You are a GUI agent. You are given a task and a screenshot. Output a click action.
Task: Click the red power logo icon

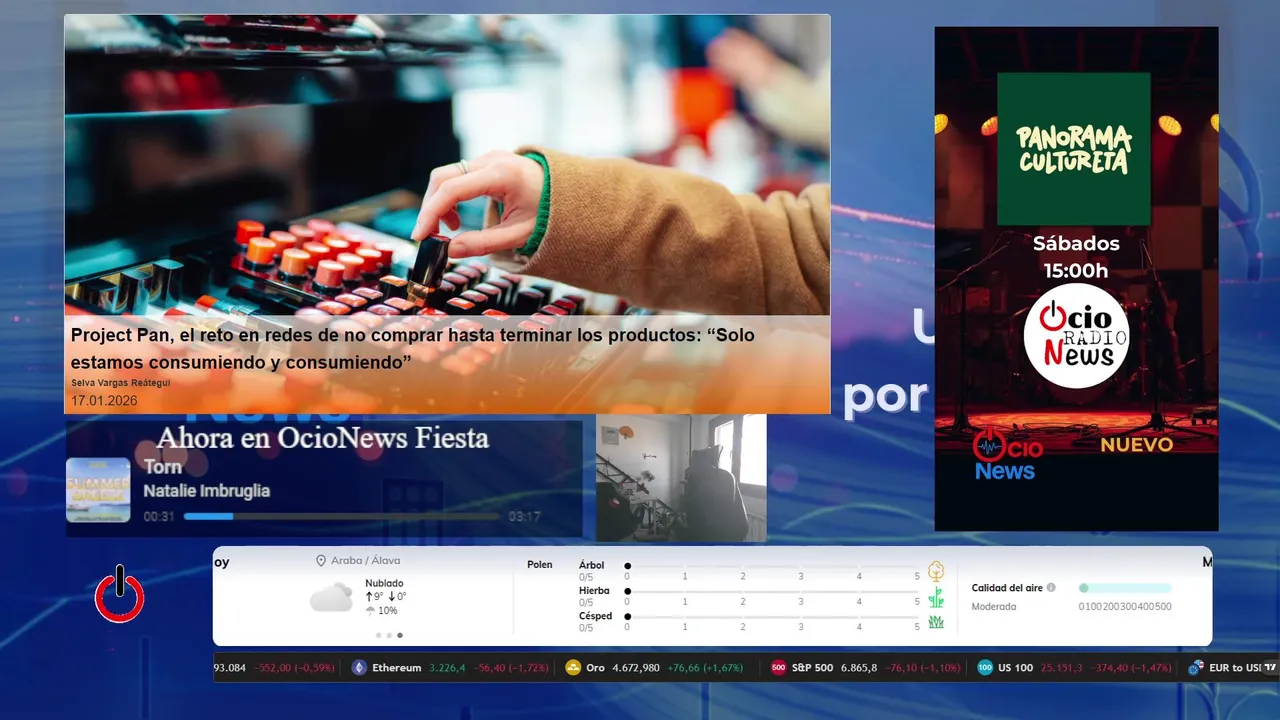[120, 594]
